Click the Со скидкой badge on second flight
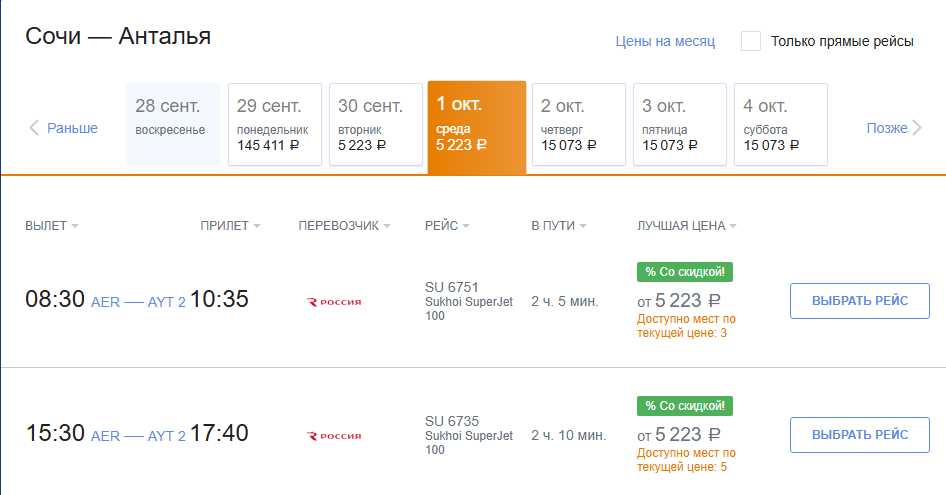 (685, 406)
